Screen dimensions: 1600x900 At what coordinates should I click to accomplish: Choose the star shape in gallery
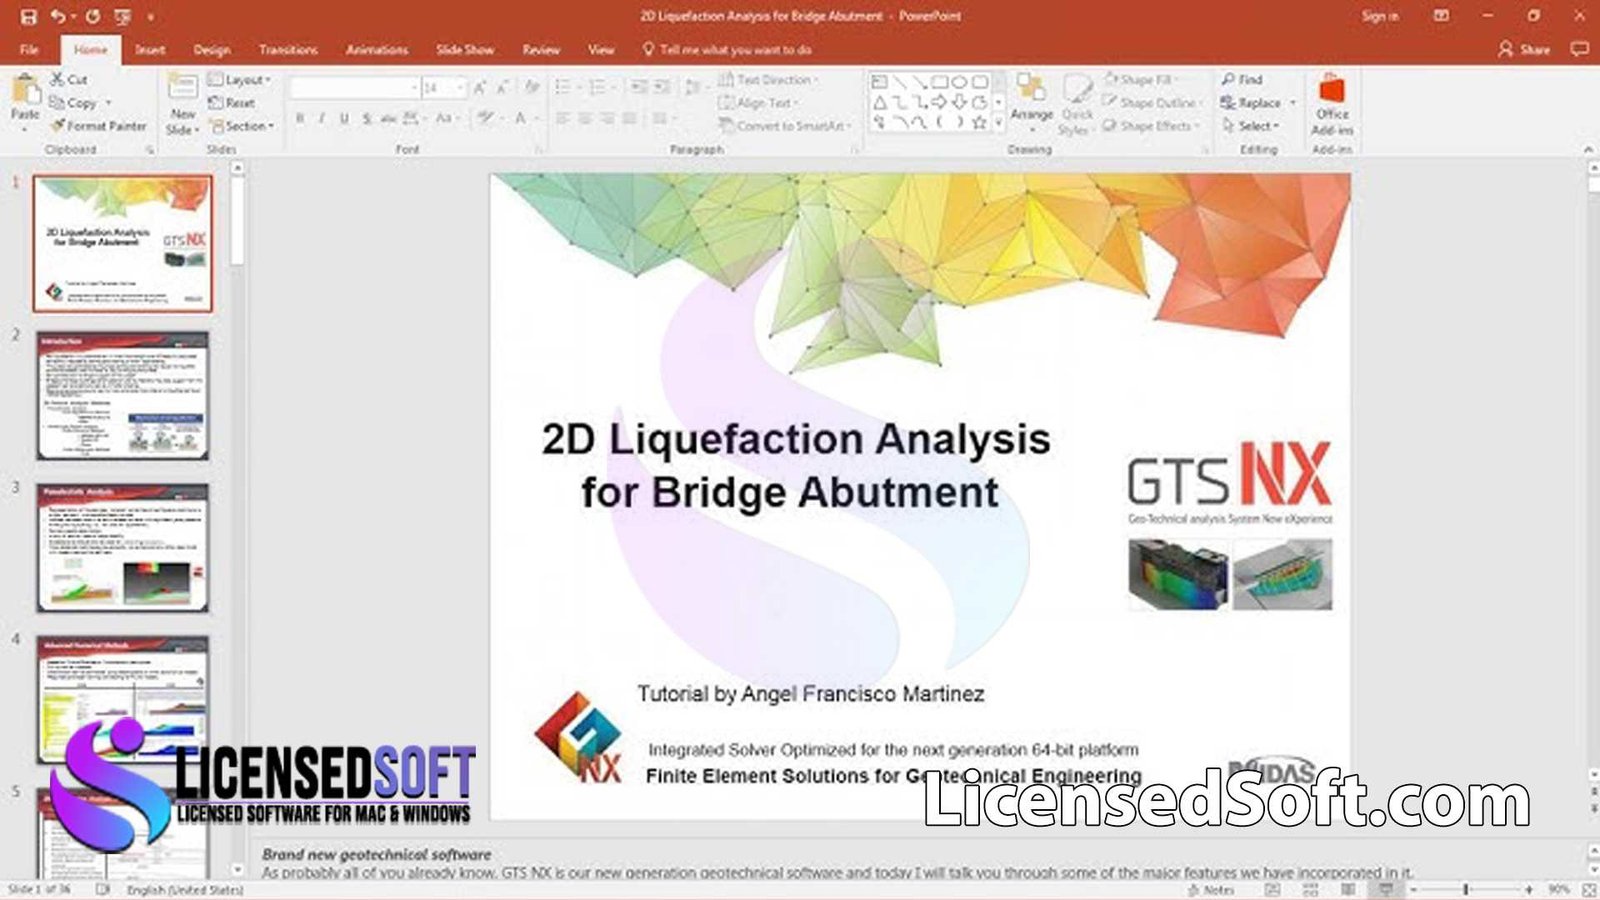point(979,122)
